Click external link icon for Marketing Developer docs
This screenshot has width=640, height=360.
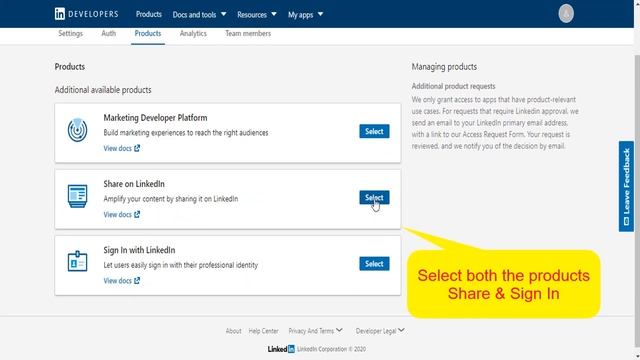coord(137,148)
